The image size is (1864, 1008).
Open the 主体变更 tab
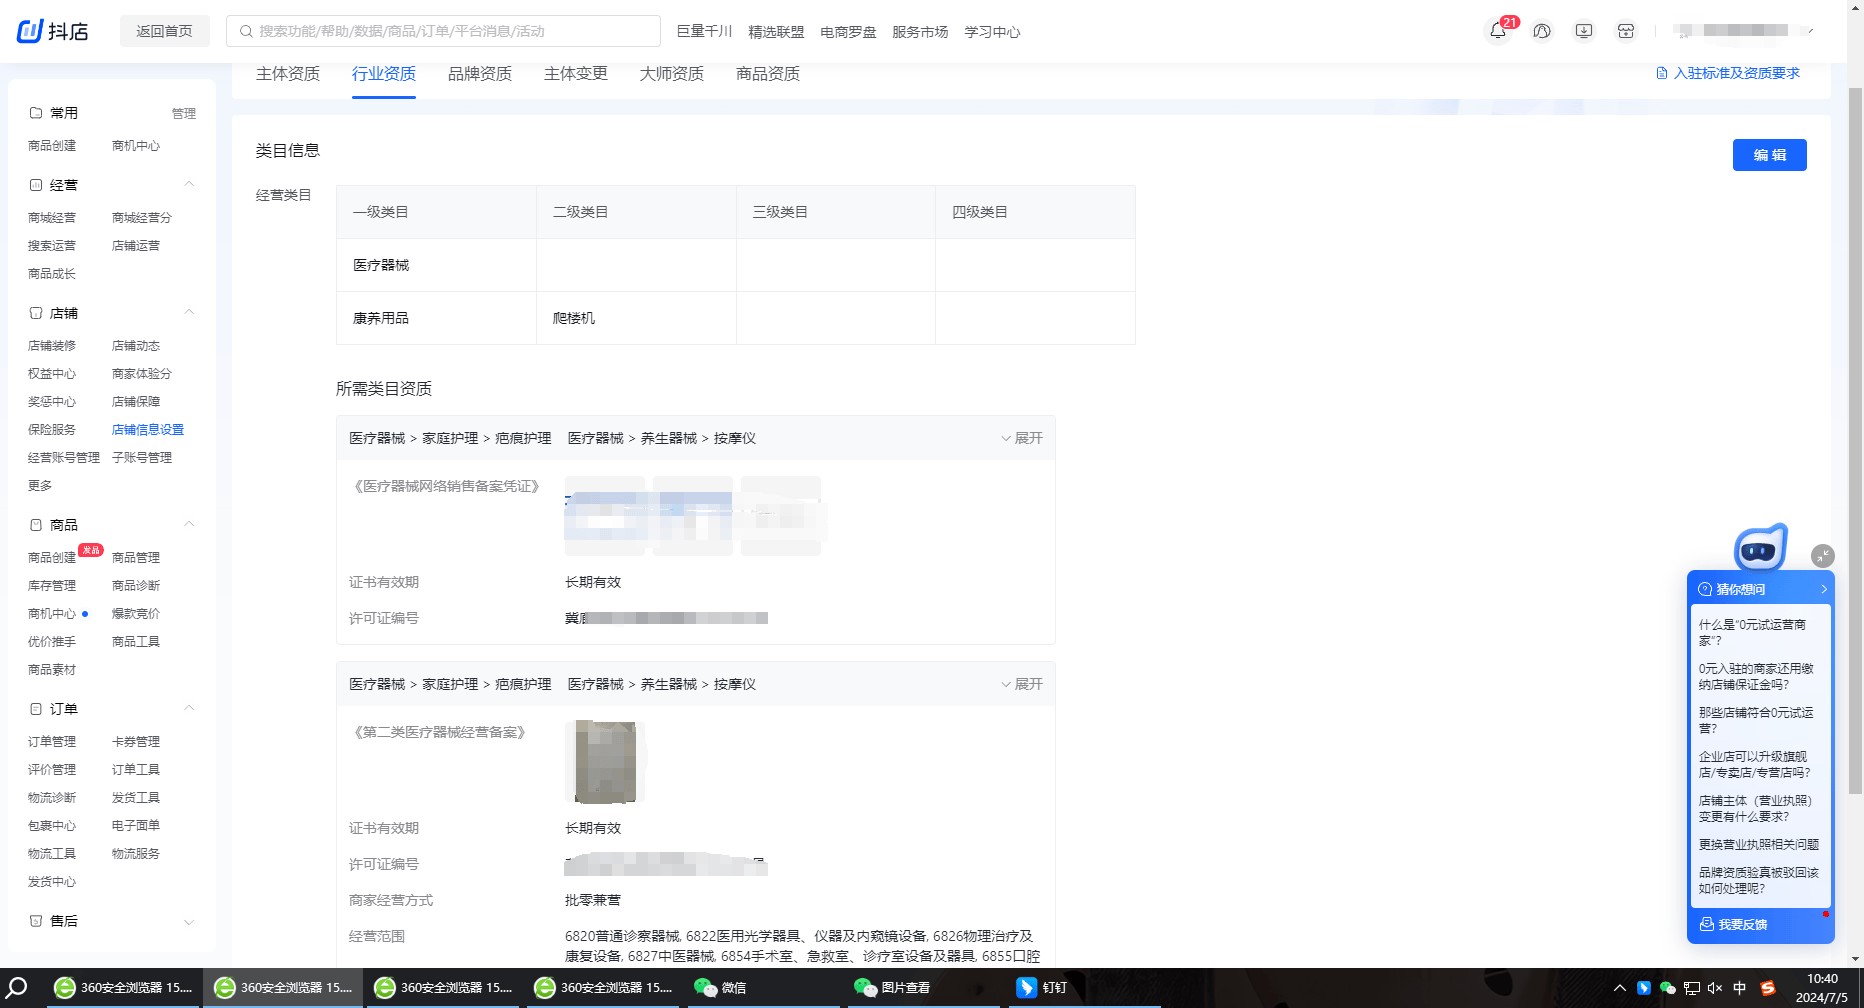[x=576, y=74]
